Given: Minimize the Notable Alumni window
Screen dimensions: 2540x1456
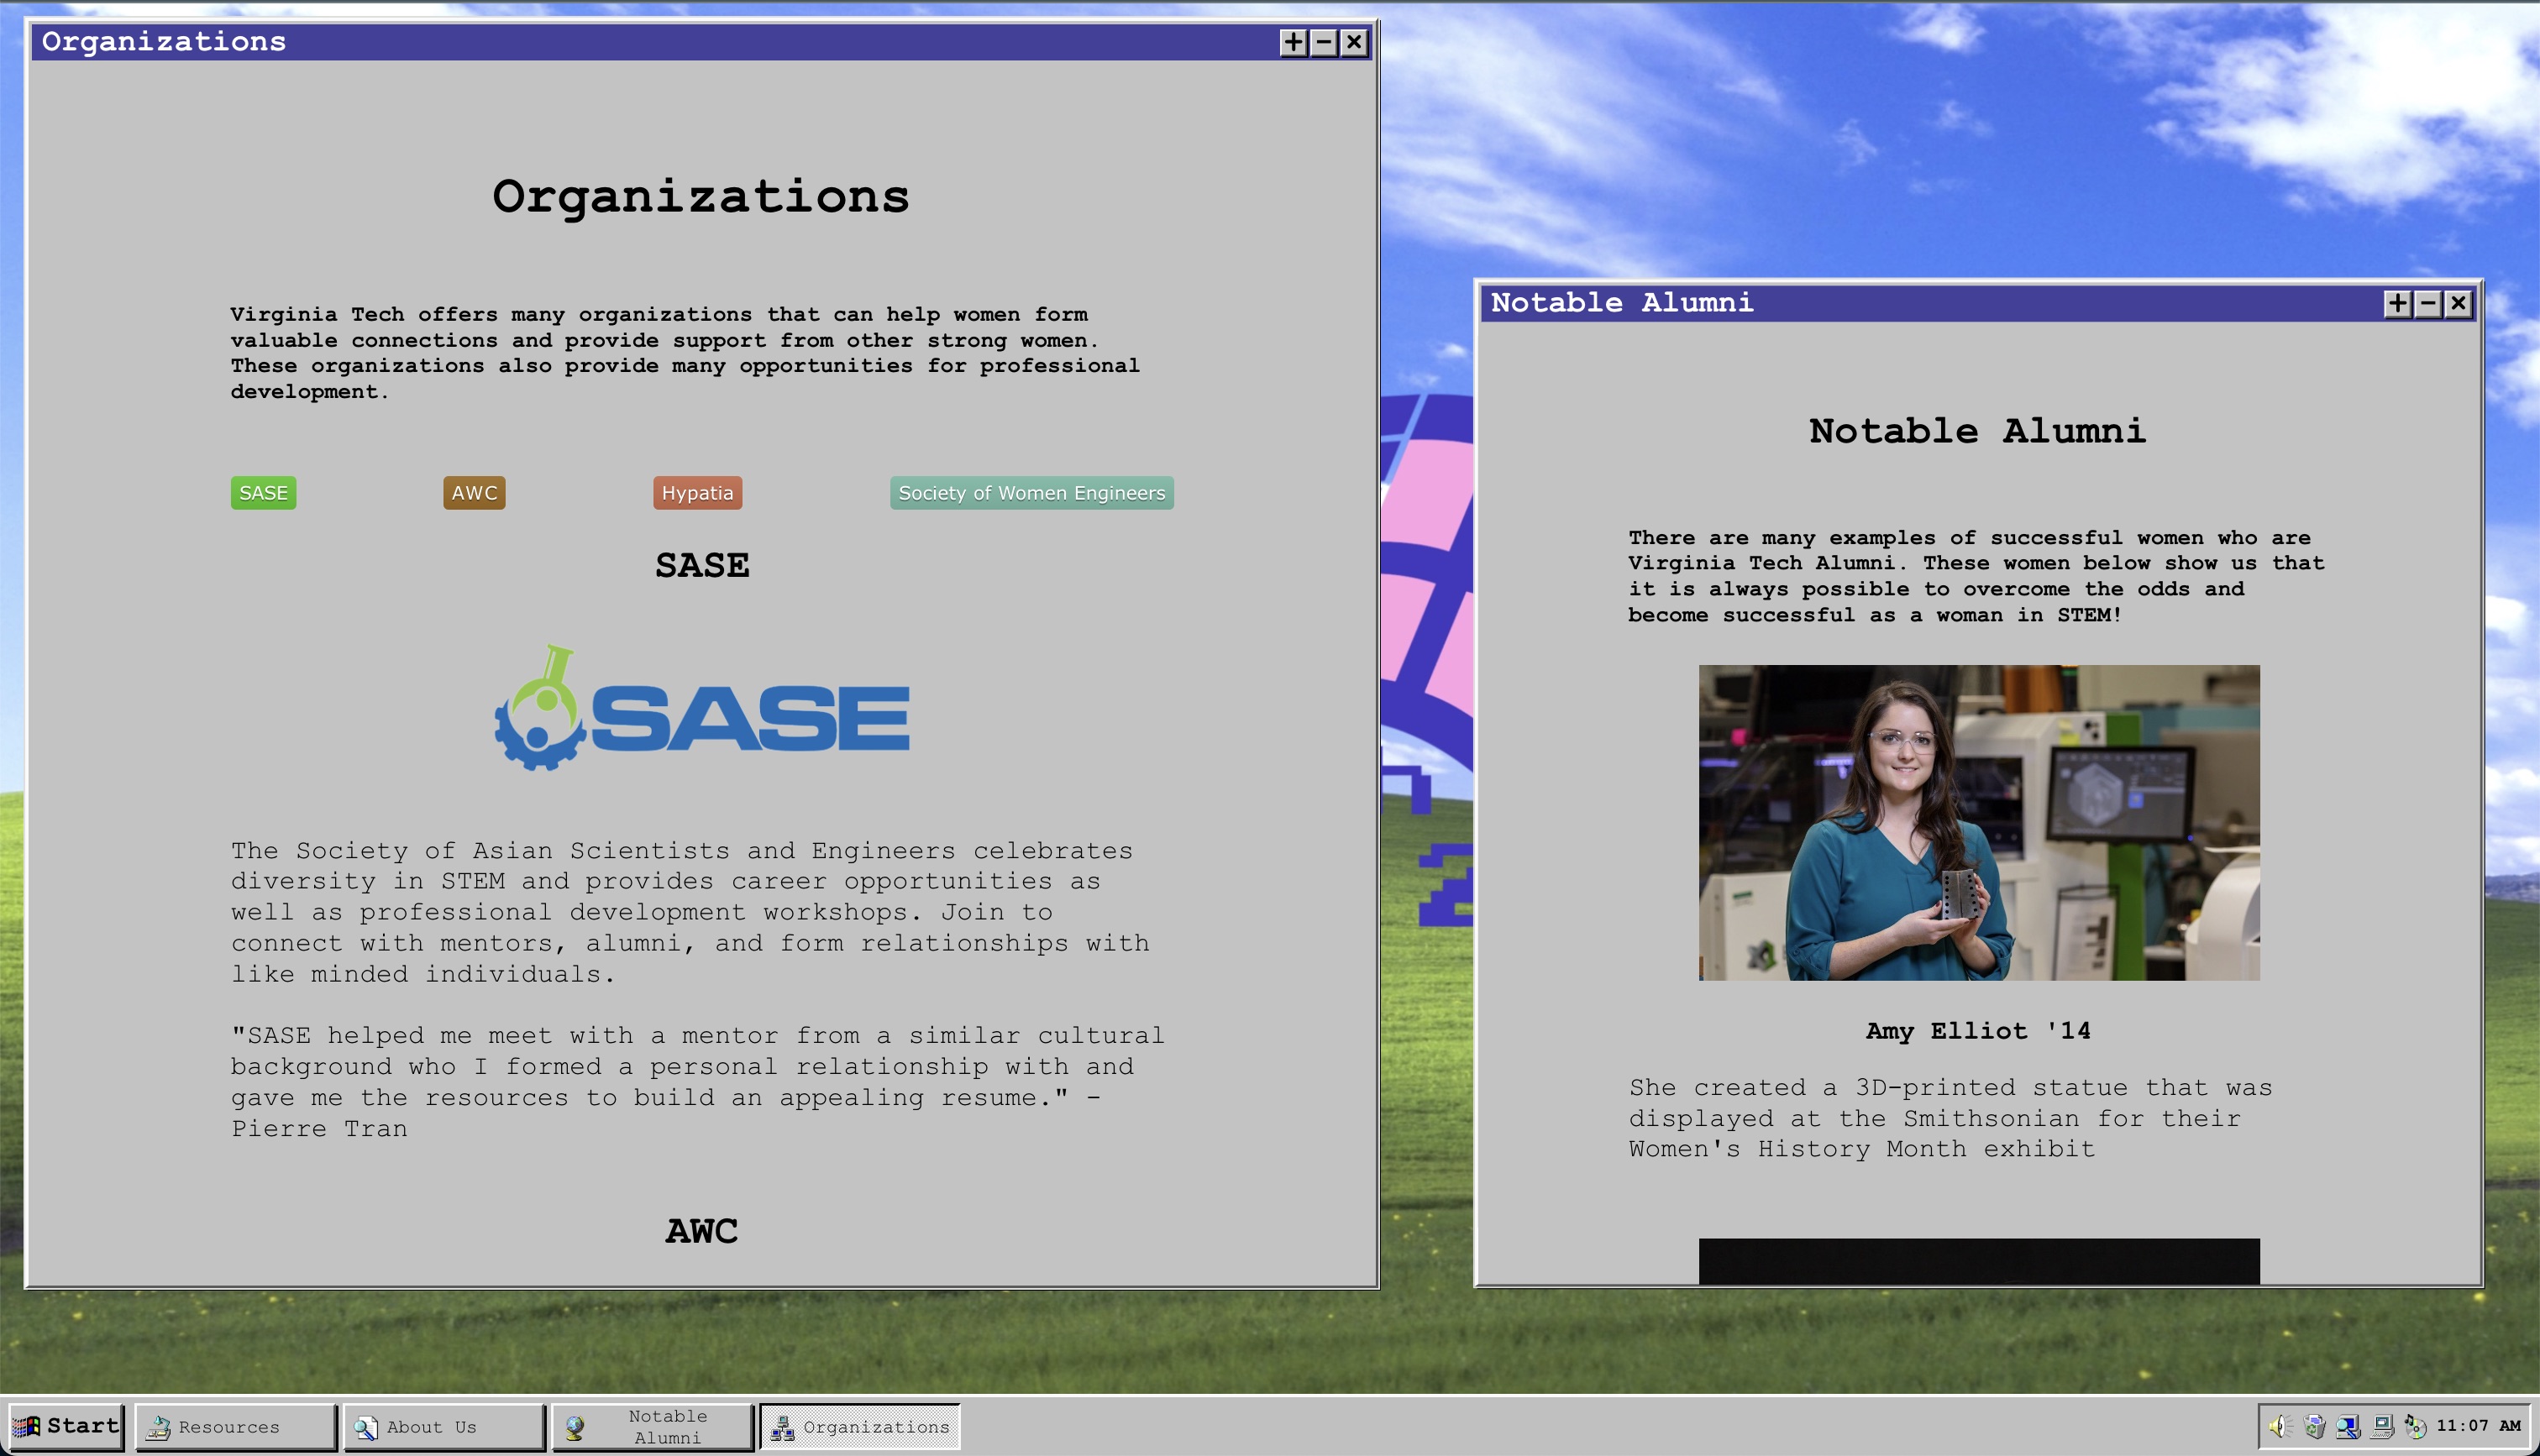Looking at the screenshot, I should 2427,303.
